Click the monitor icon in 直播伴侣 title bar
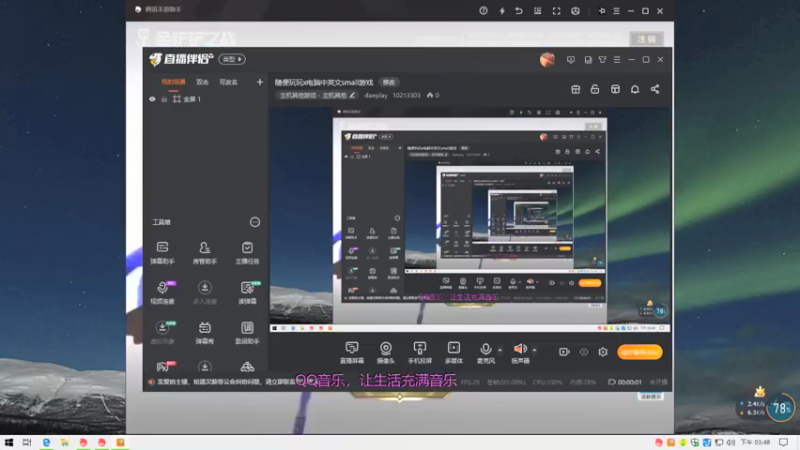 point(571,60)
